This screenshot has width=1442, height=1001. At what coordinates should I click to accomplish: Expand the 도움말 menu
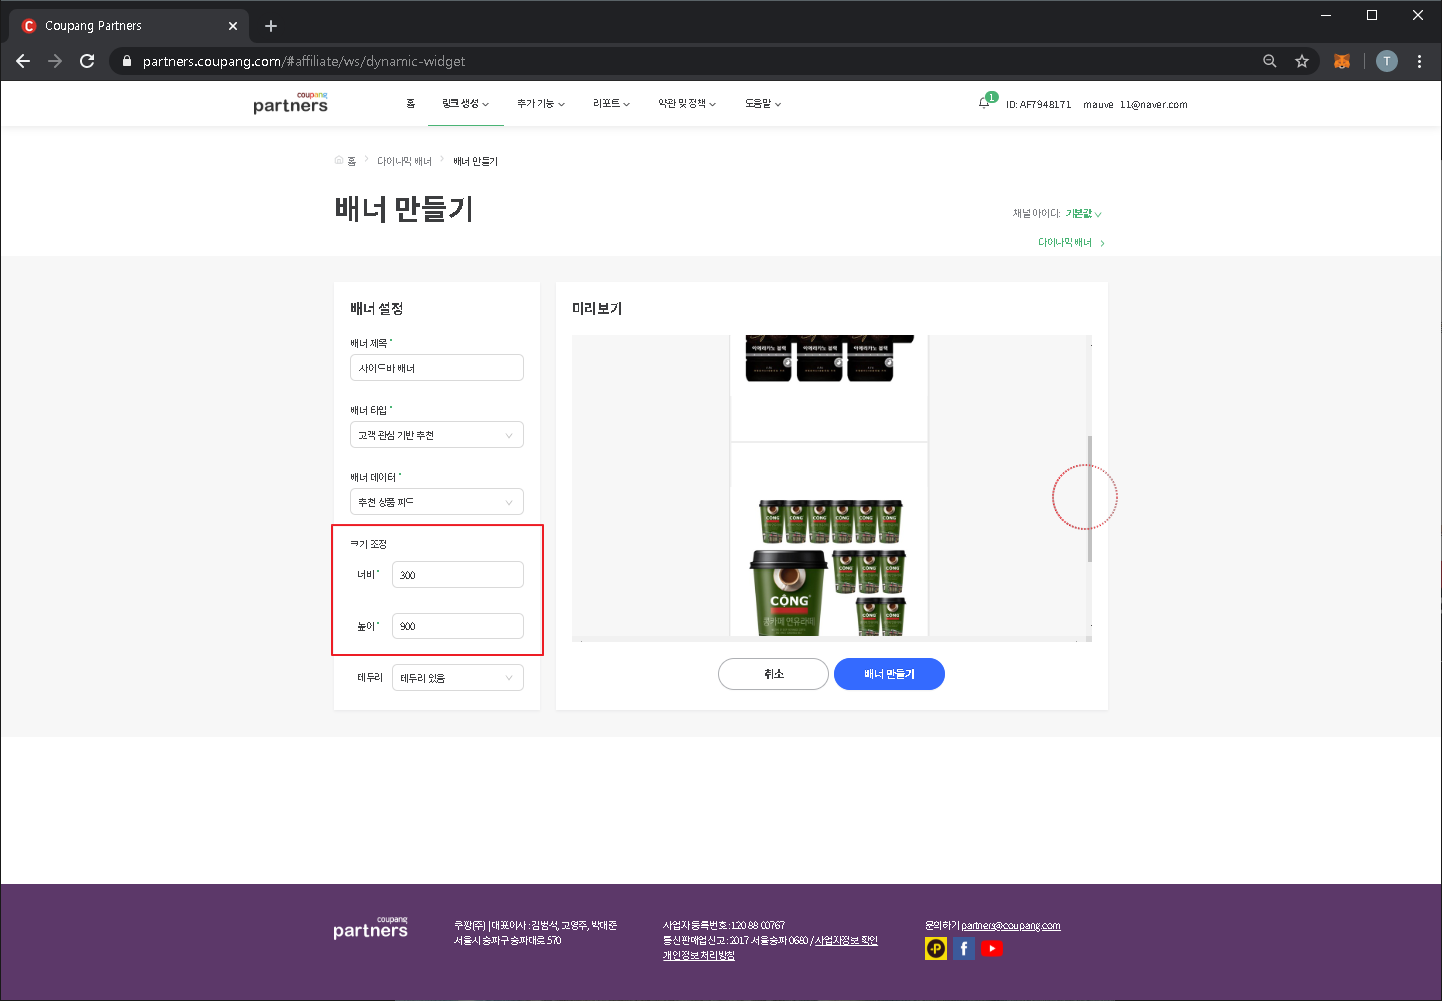[763, 104]
